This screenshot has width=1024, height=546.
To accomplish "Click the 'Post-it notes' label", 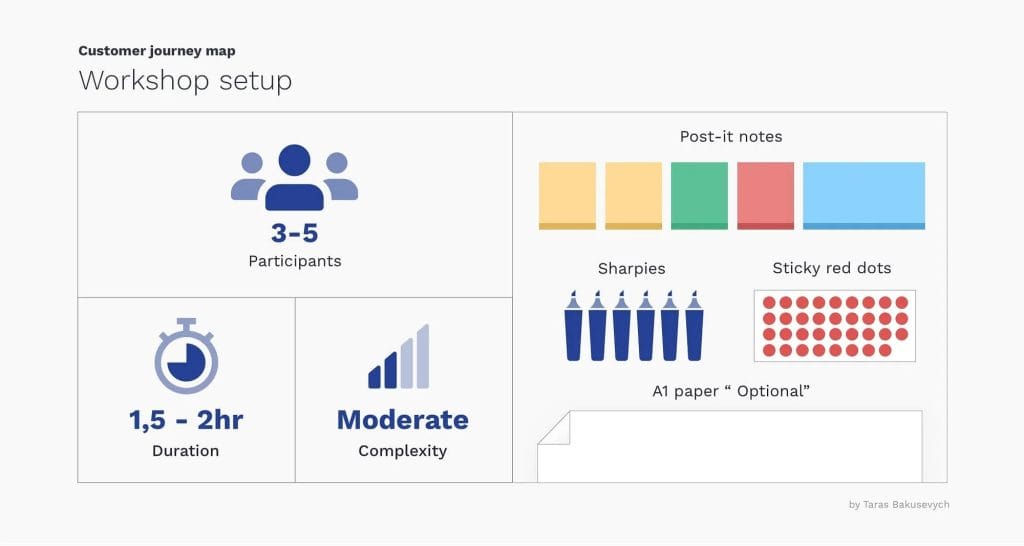I will (731, 136).
